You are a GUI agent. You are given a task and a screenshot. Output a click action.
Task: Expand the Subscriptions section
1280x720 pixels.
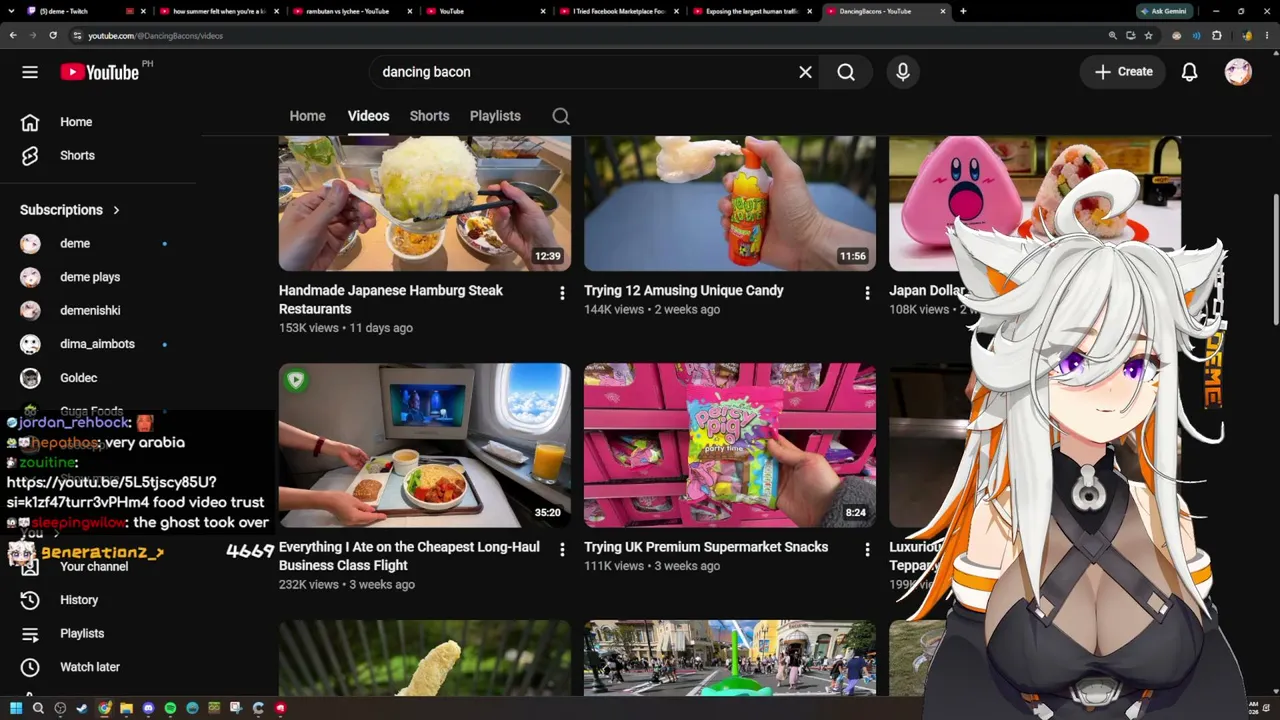(70, 210)
